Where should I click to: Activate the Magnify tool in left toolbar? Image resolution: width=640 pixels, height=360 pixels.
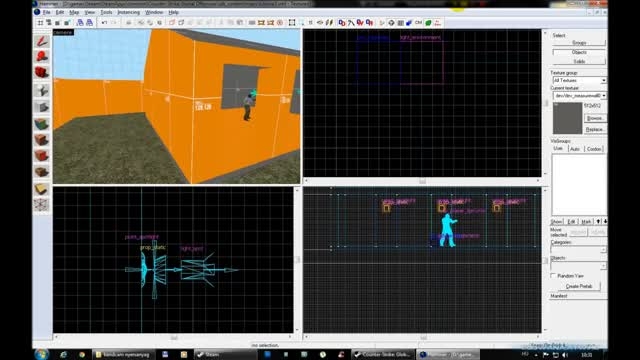tap(42, 56)
